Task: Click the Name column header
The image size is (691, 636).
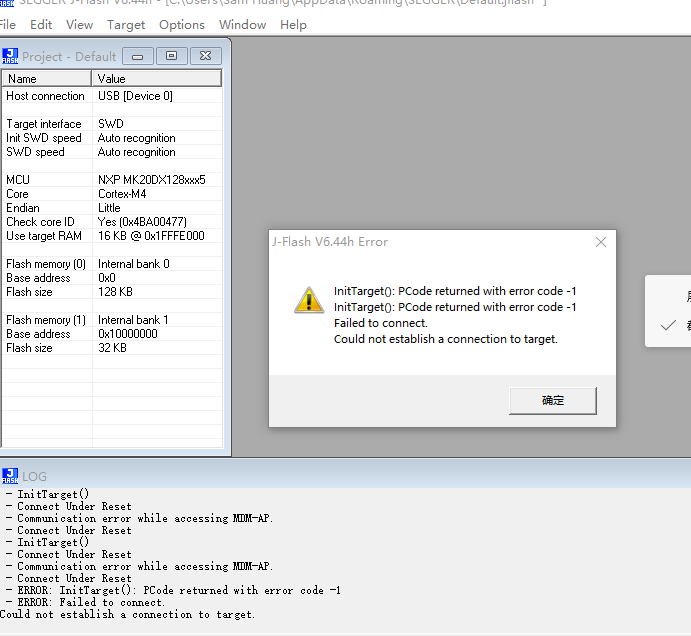Action: click(x=47, y=78)
